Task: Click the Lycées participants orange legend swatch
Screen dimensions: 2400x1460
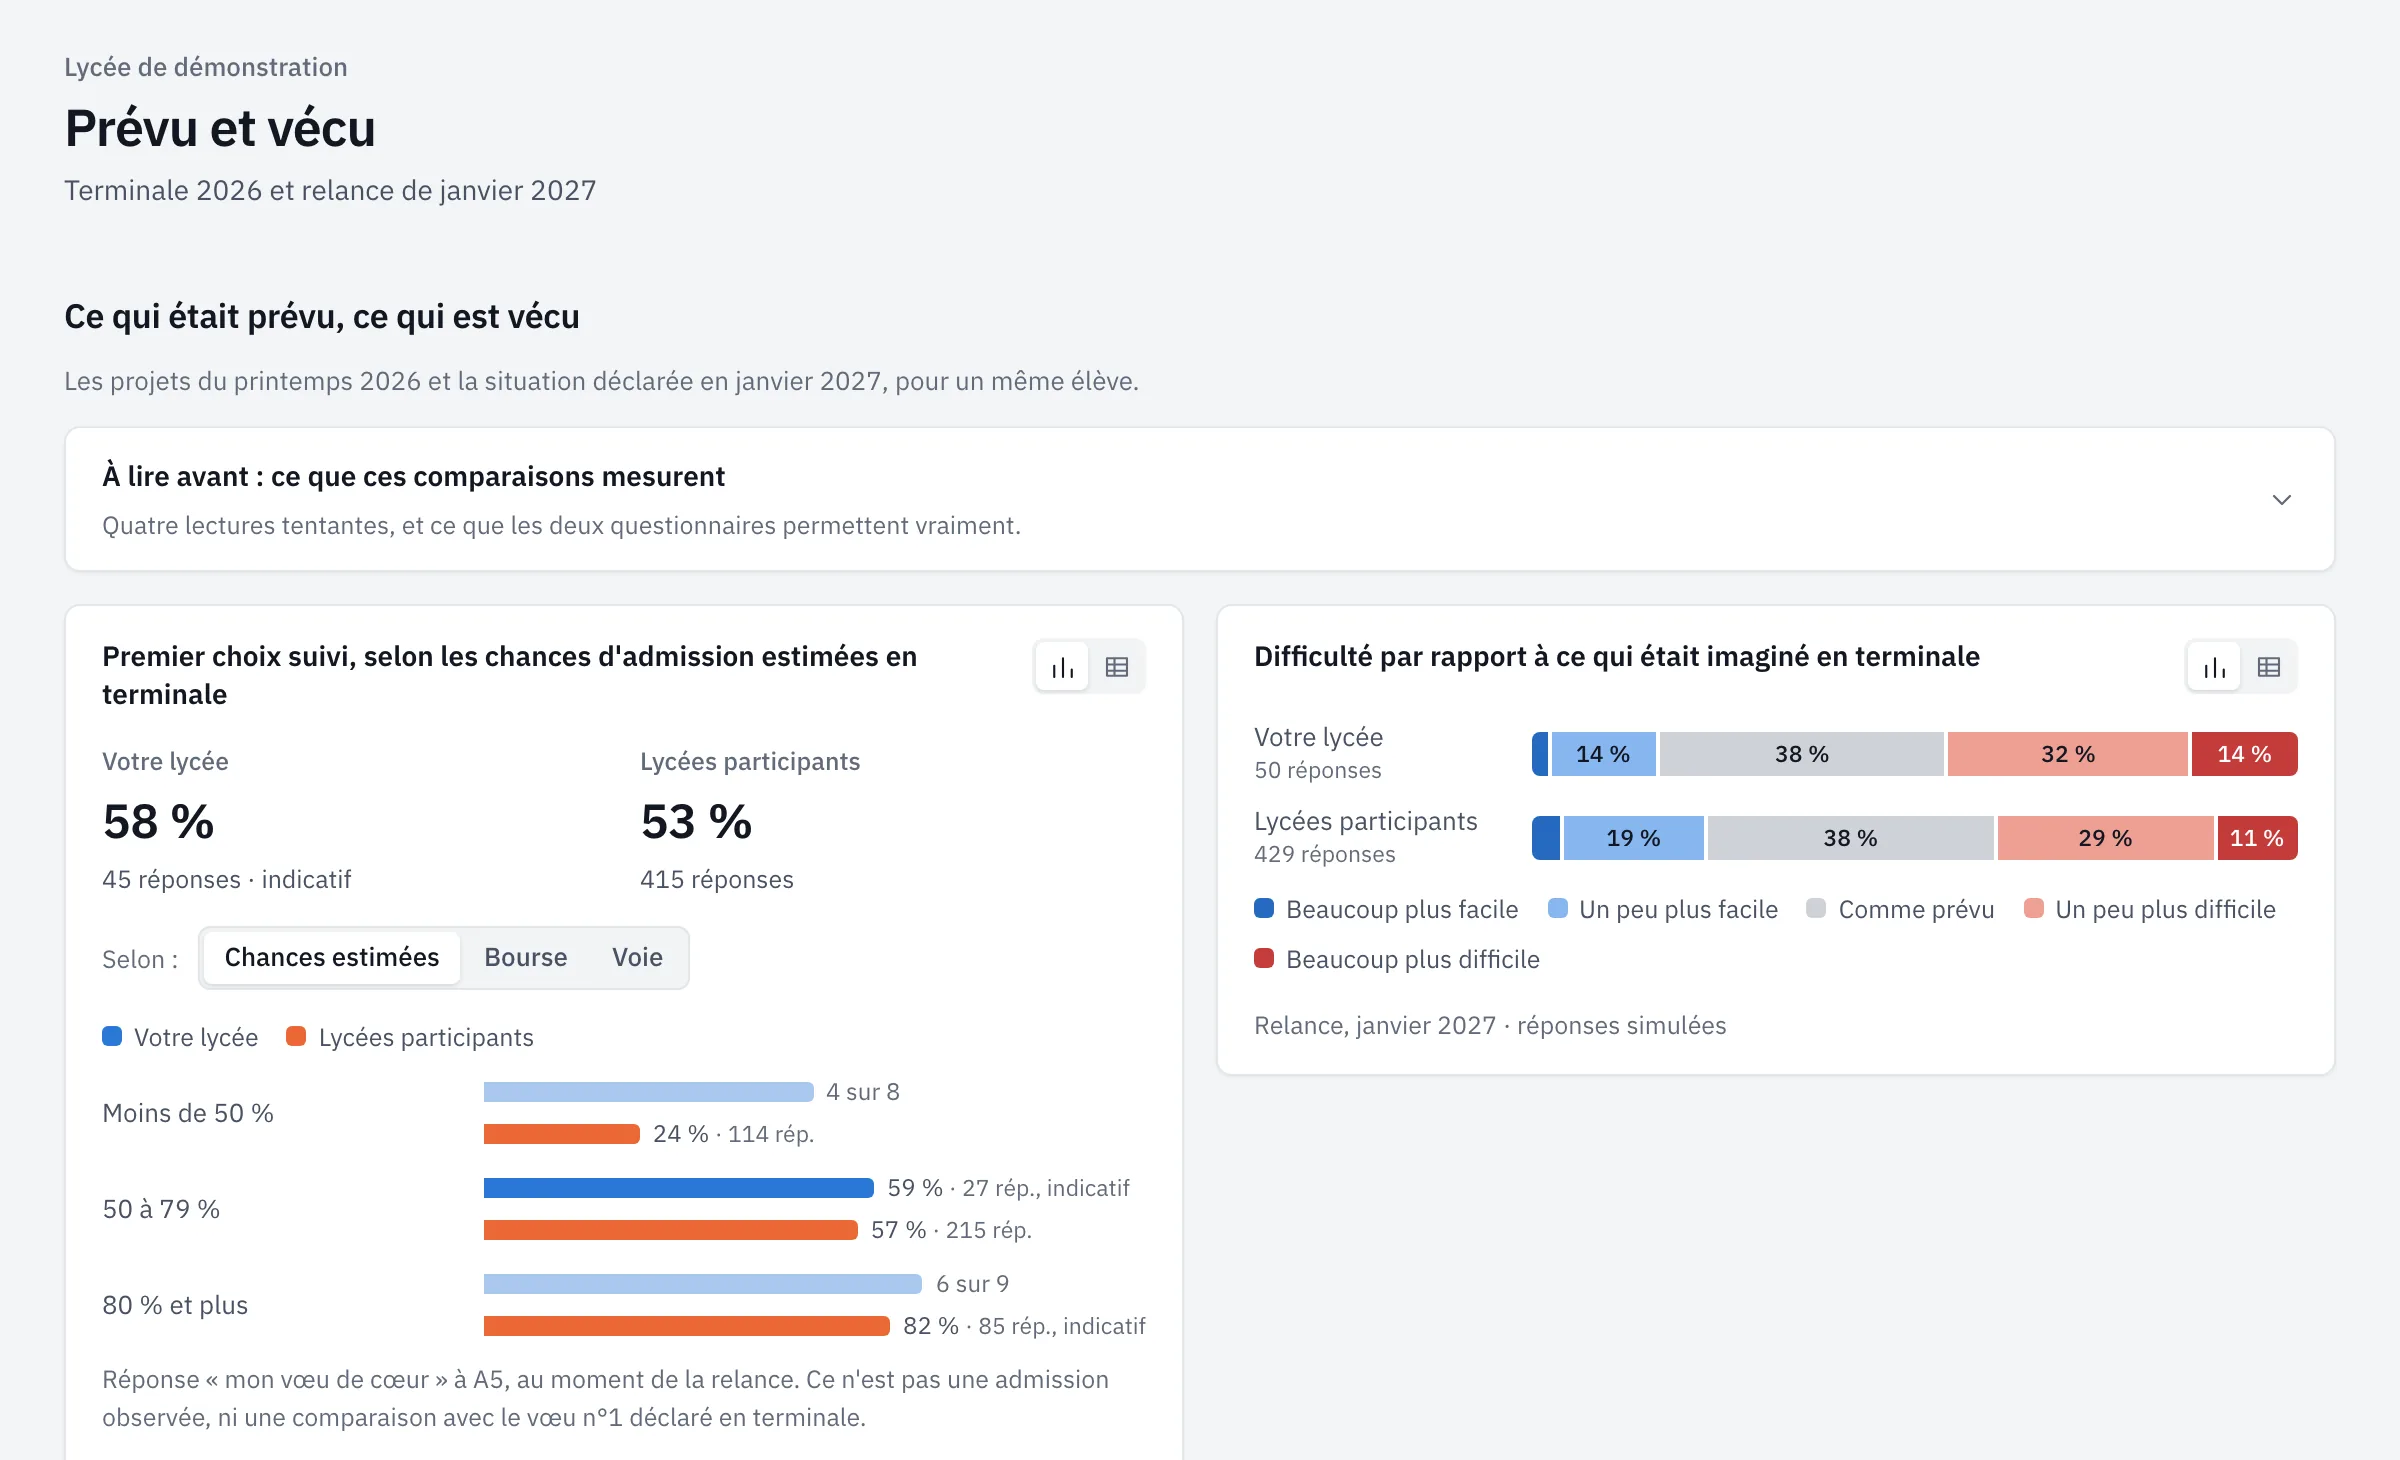Action: coord(296,1037)
